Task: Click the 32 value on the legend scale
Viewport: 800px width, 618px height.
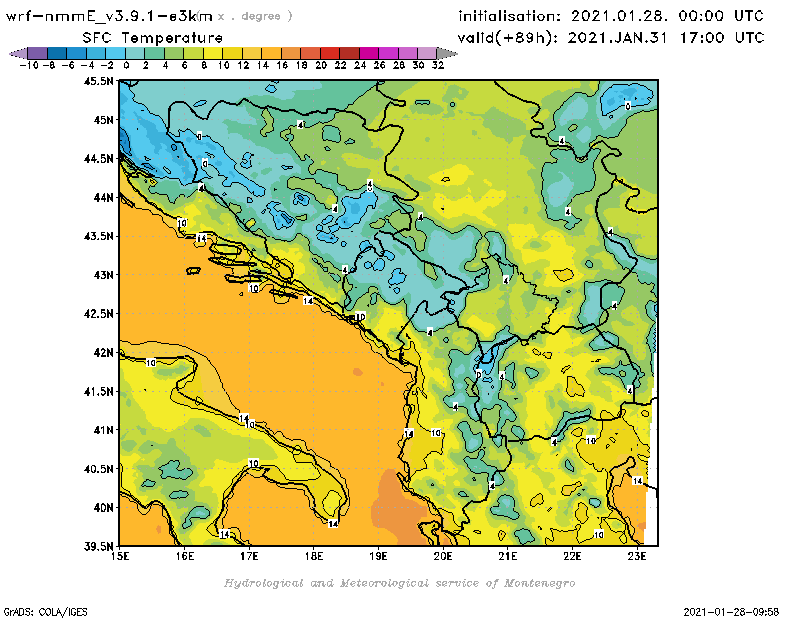Action: click(x=438, y=65)
